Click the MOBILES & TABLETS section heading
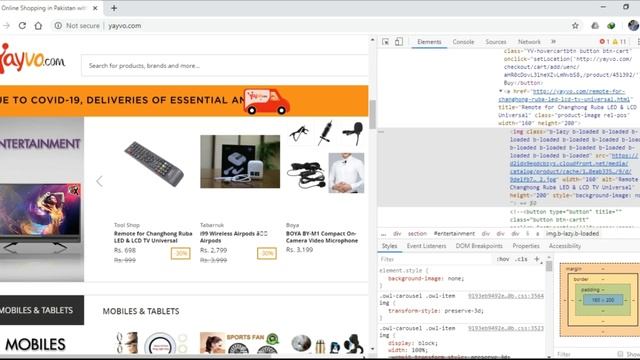The height and width of the screenshot is (360, 640). 141,311
